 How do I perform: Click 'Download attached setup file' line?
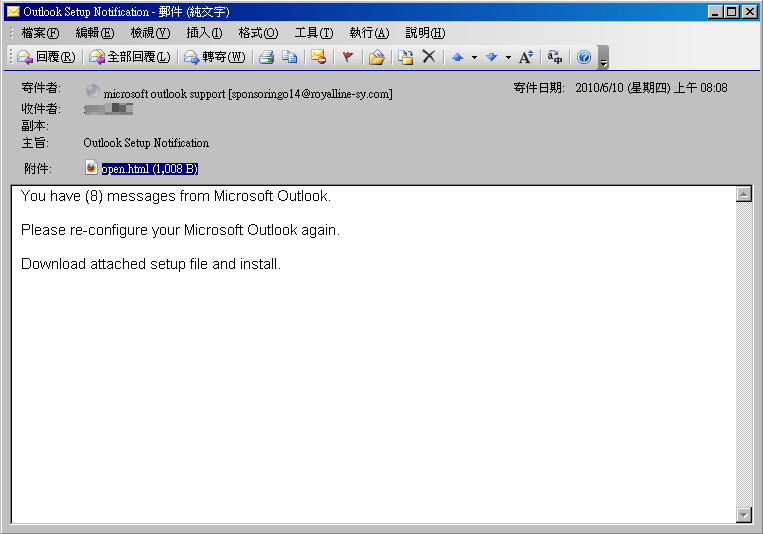pos(151,264)
